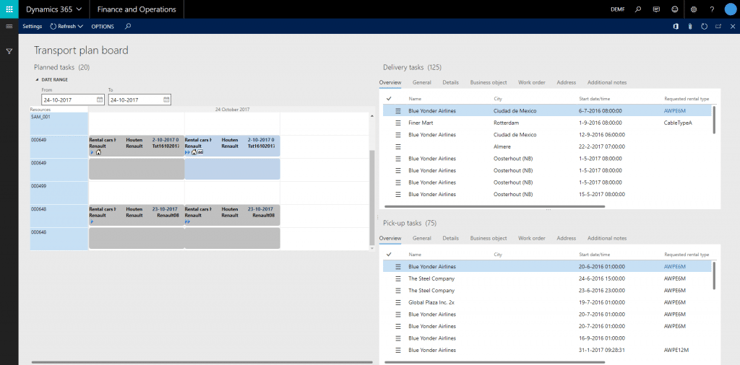Open the hamburger navigation pane icon
Image resolution: width=740 pixels, height=365 pixels.
[9, 26]
